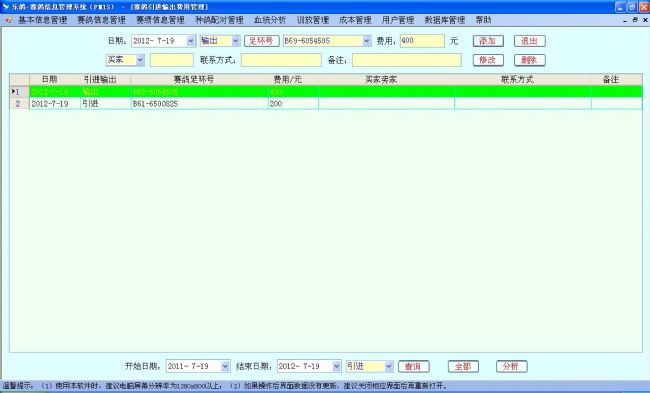The width and height of the screenshot is (650, 393).
Task: Click the 删除 button
Action: click(529, 60)
